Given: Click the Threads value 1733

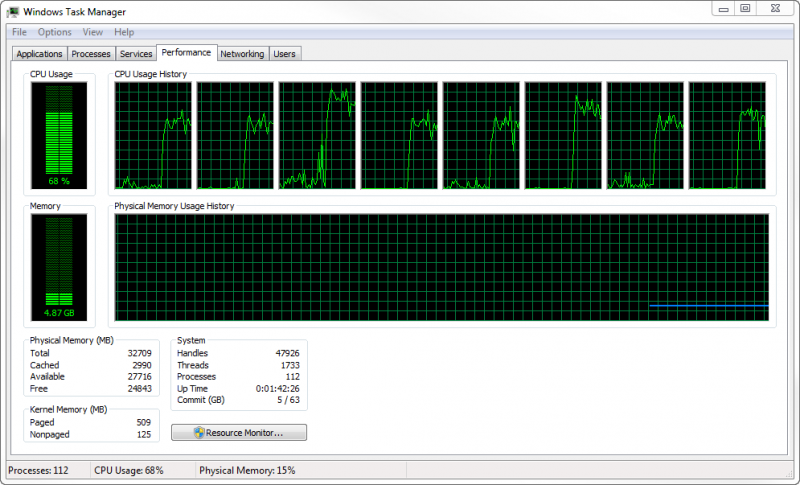Looking at the screenshot, I should click(x=290, y=365).
